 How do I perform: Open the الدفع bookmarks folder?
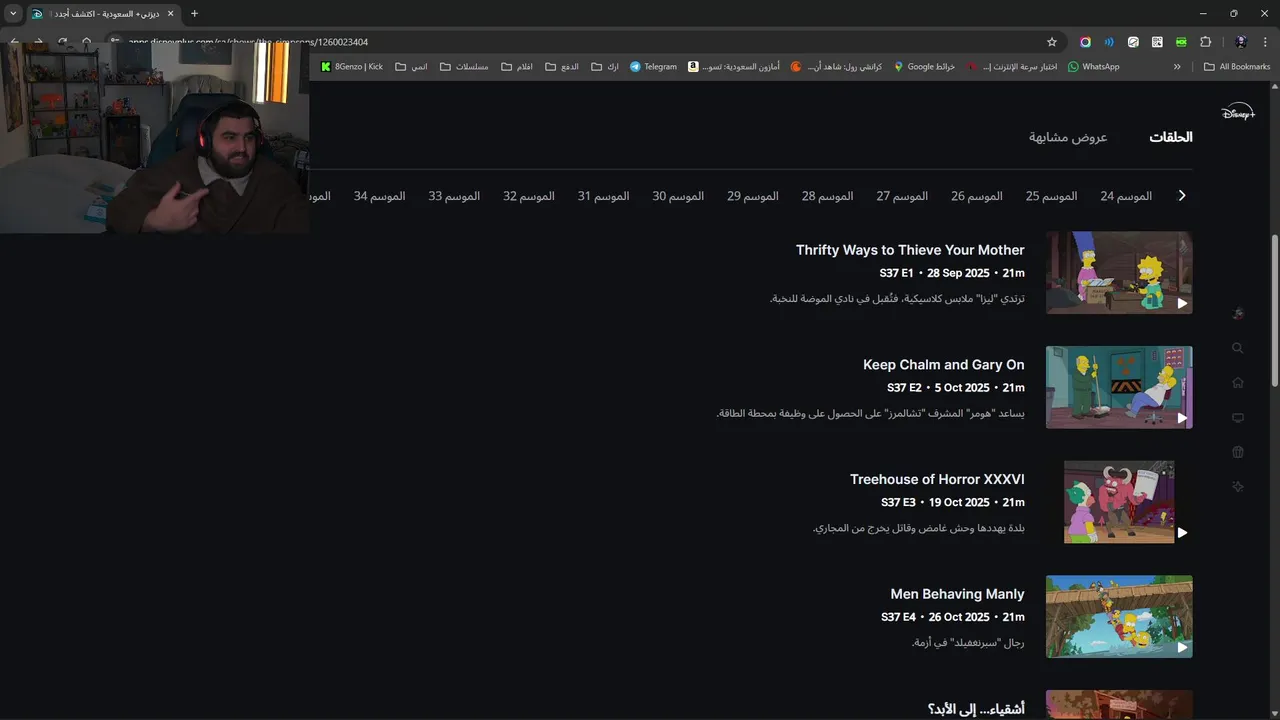pyautogui.click(x=561, y=67)
